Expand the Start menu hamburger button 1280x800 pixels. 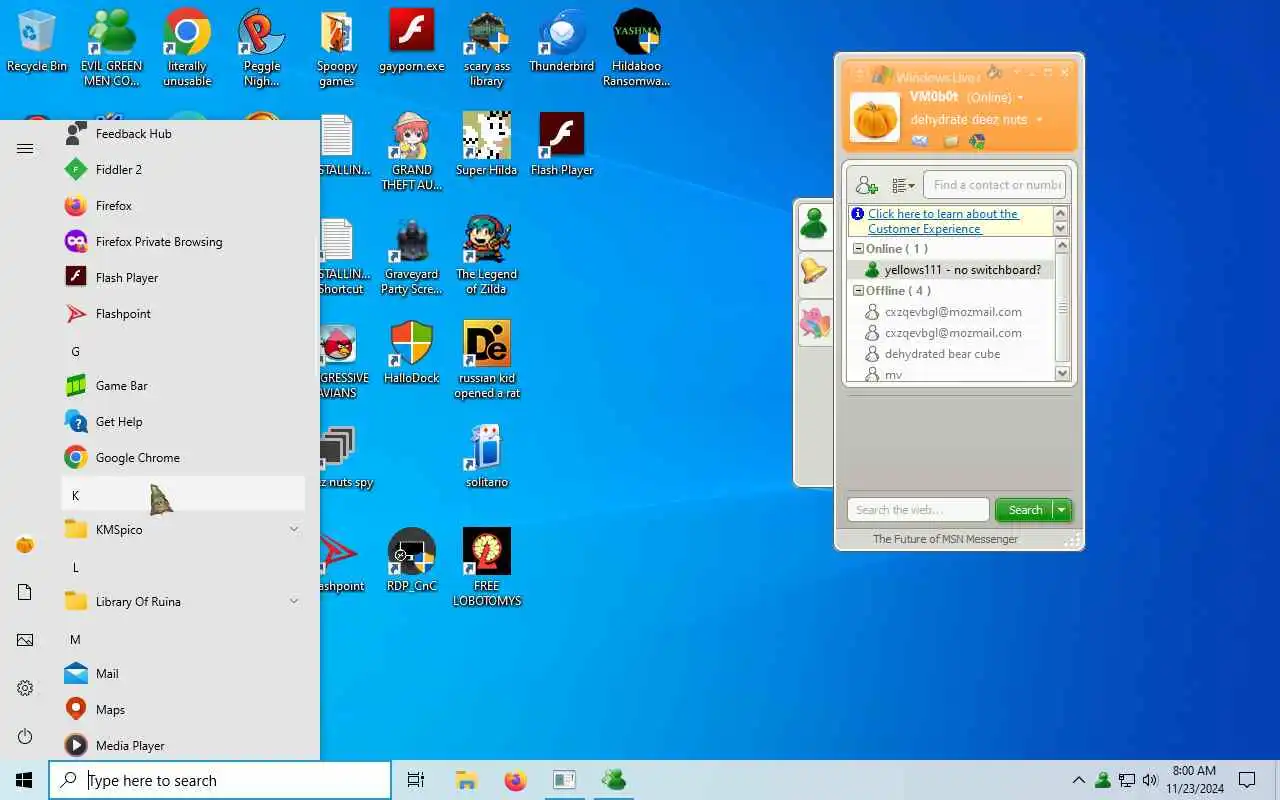click(25, 148)
